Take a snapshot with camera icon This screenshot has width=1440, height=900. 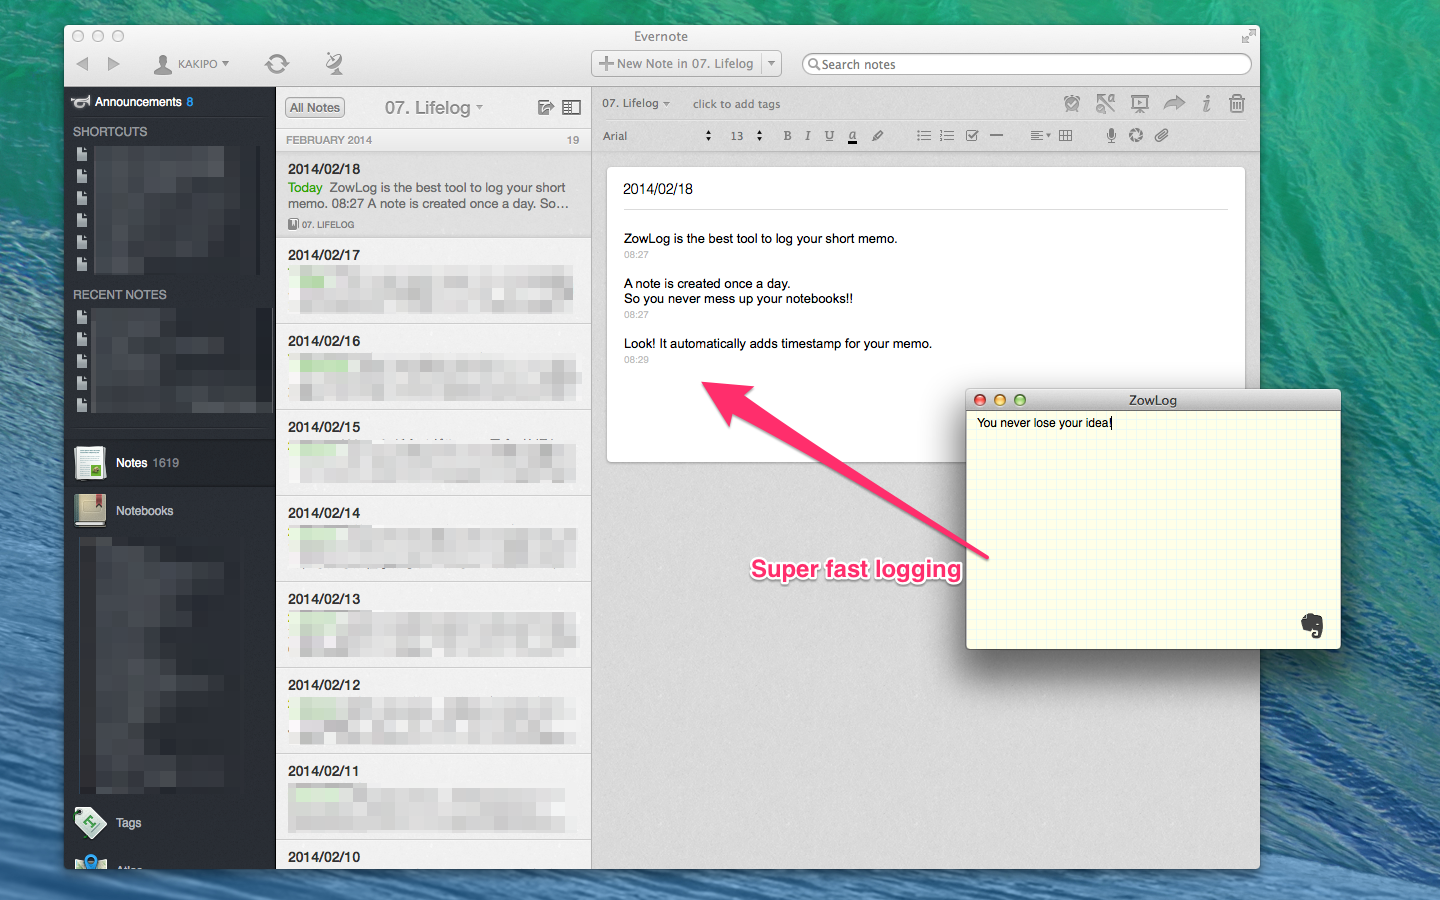(1136, 136)
